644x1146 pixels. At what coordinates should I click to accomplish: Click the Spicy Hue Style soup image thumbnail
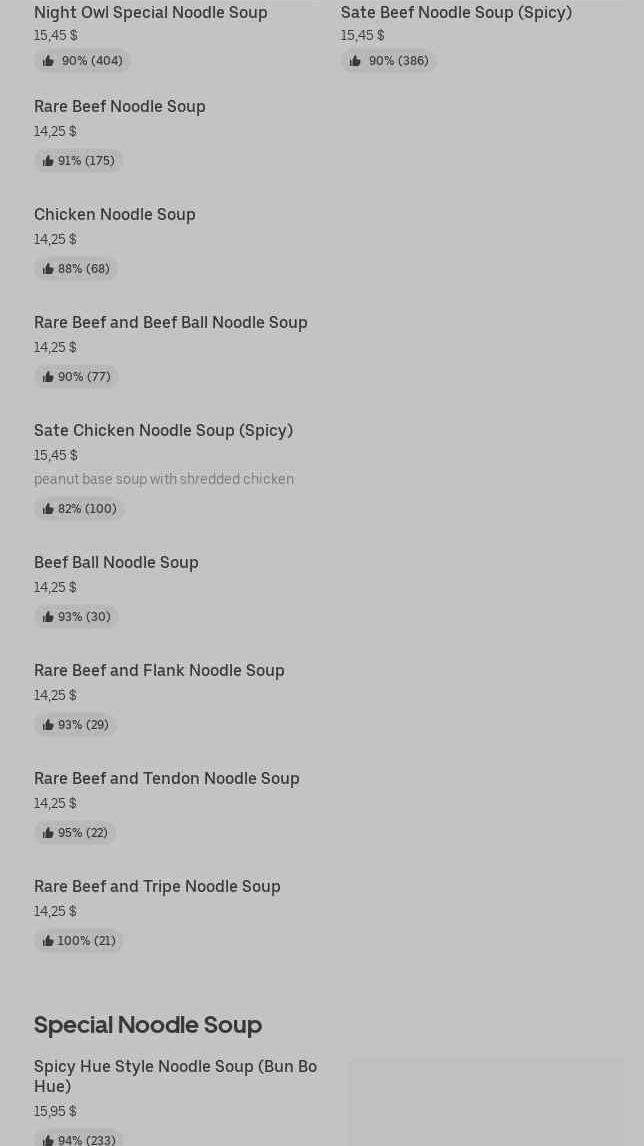(486, 1102)
